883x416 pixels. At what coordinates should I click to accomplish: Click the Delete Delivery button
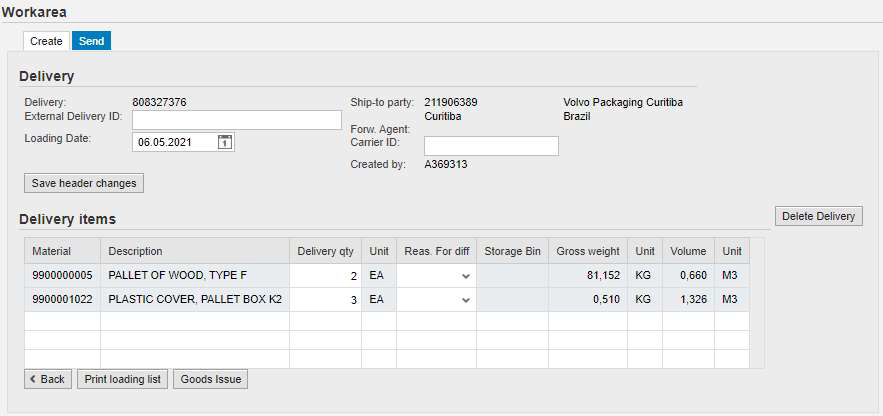coord(818,216)
